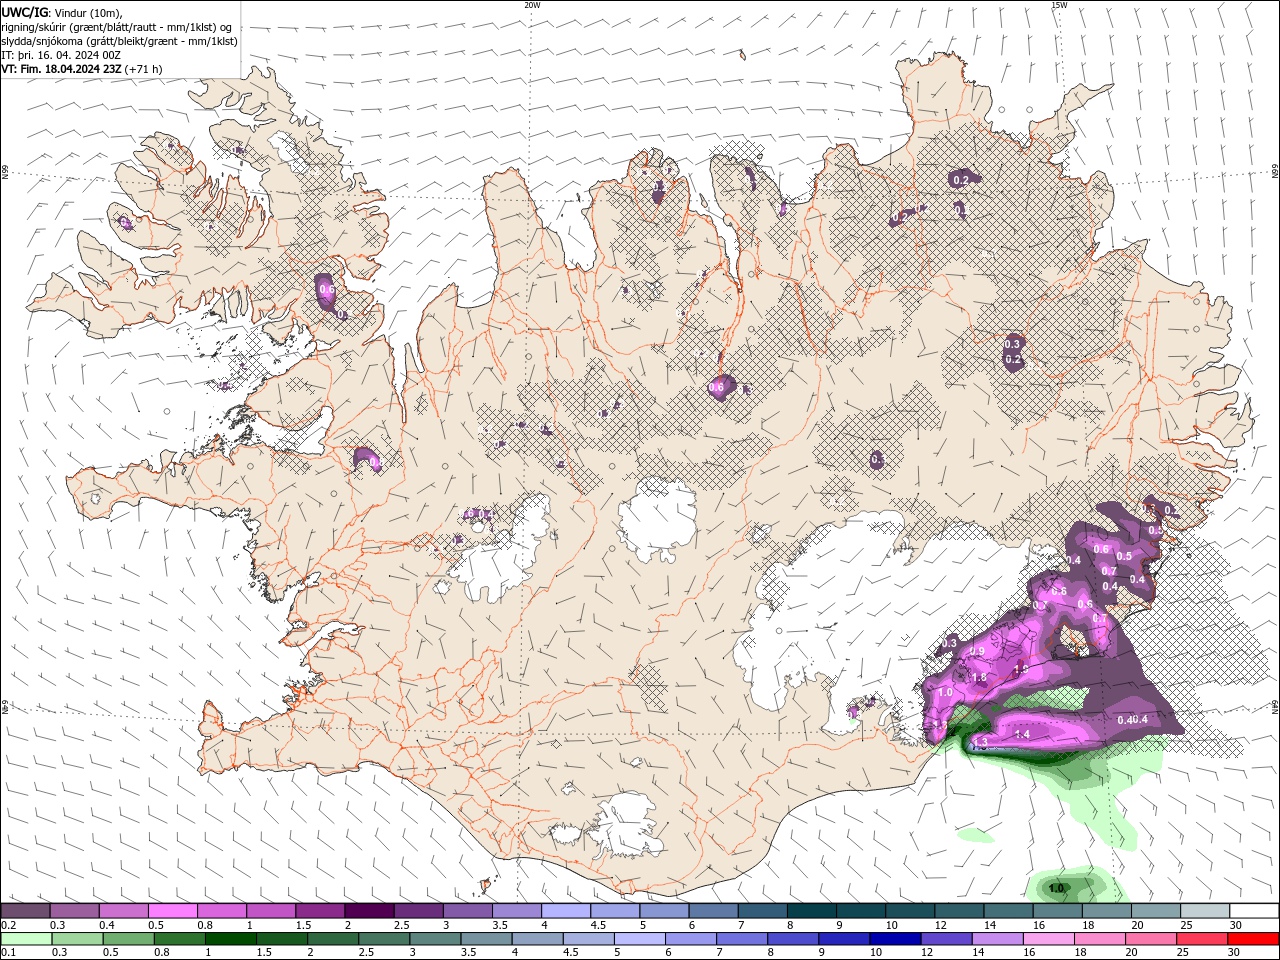Click the '1.4' precipitation value on the map
Screen dimensions: 1280x960
(x=1022, y=734)
